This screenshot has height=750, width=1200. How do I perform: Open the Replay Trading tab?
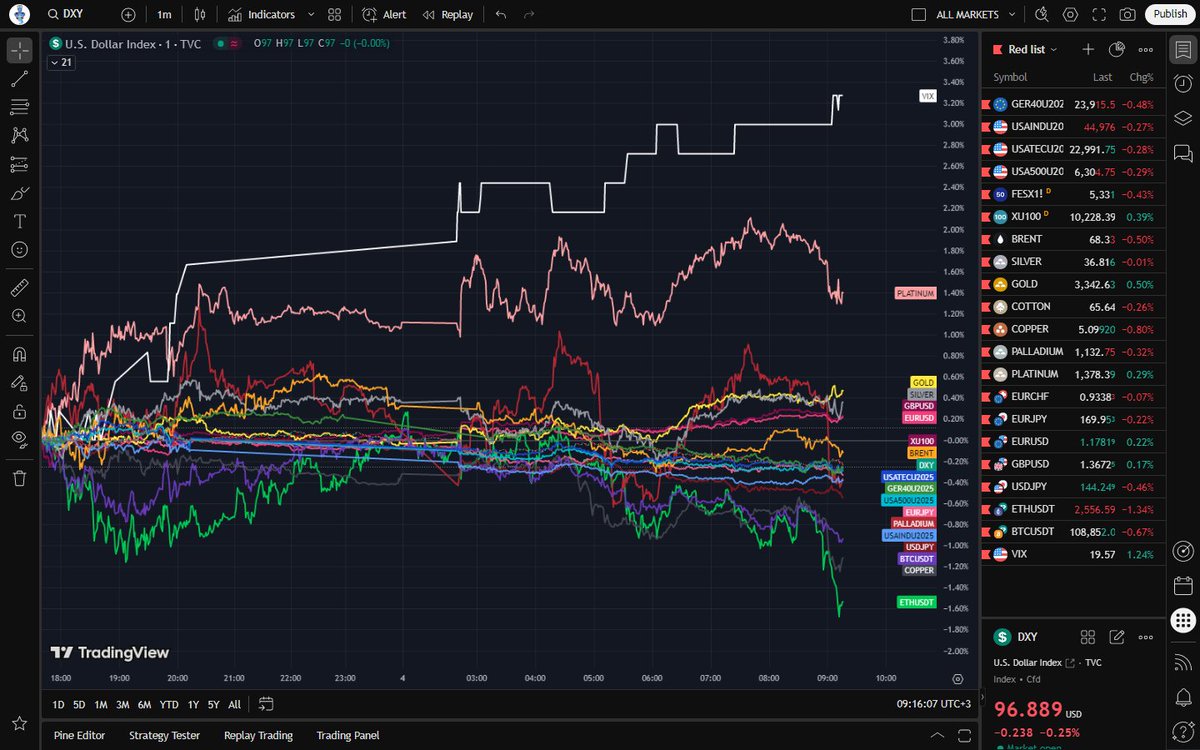point(258,735)
